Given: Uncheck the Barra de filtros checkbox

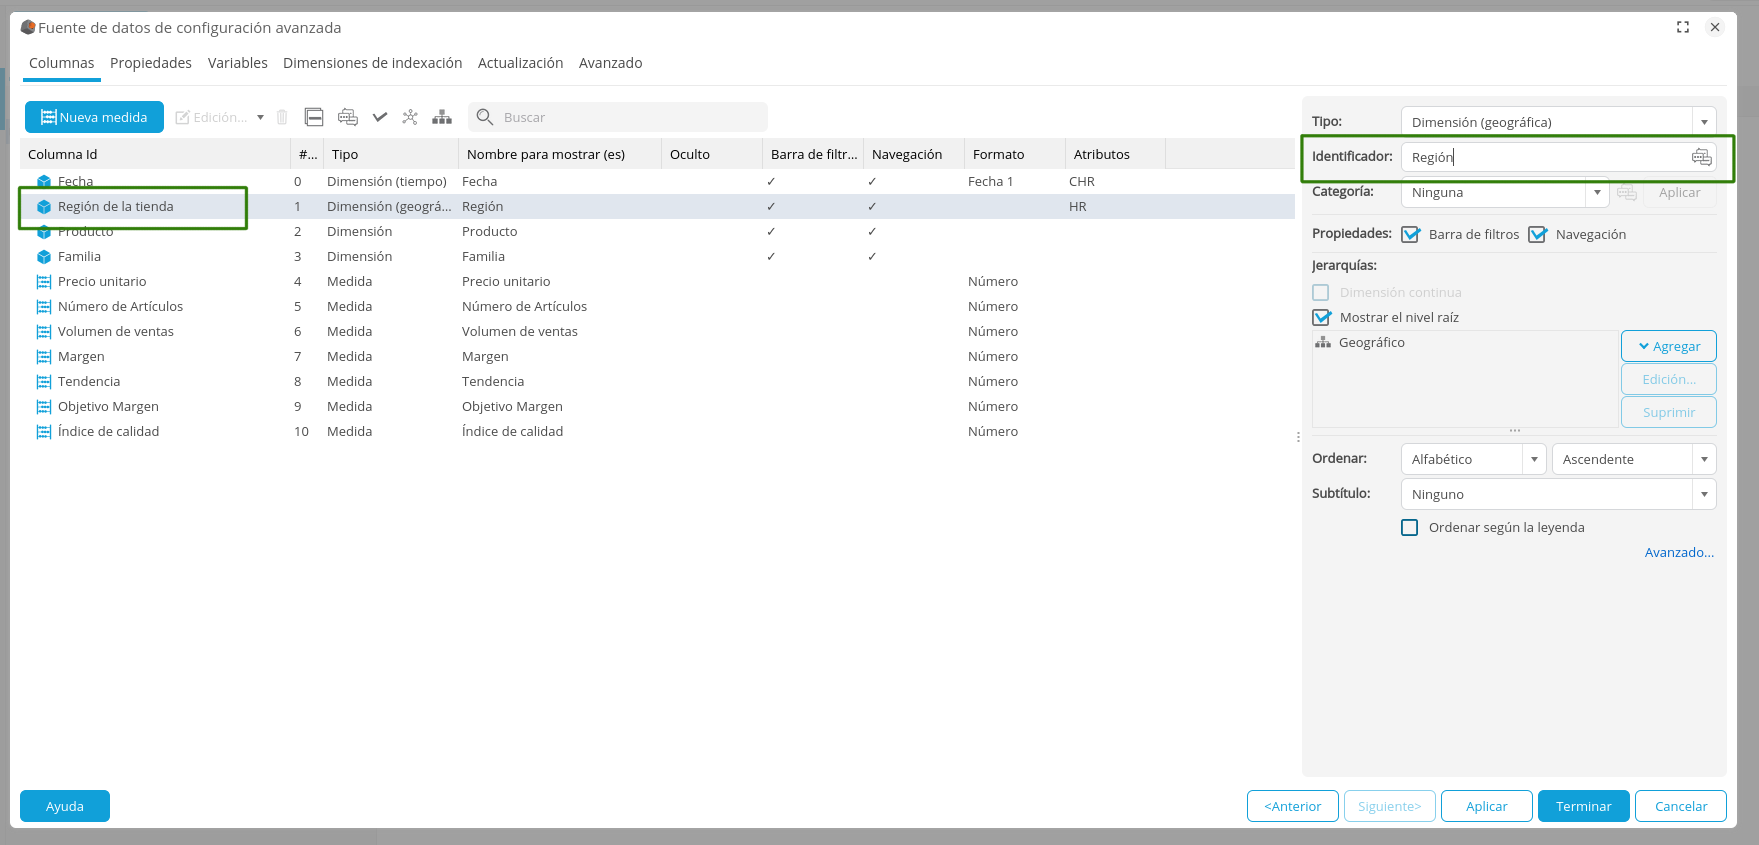Looking at the screenshot, I should point(1410,234).
